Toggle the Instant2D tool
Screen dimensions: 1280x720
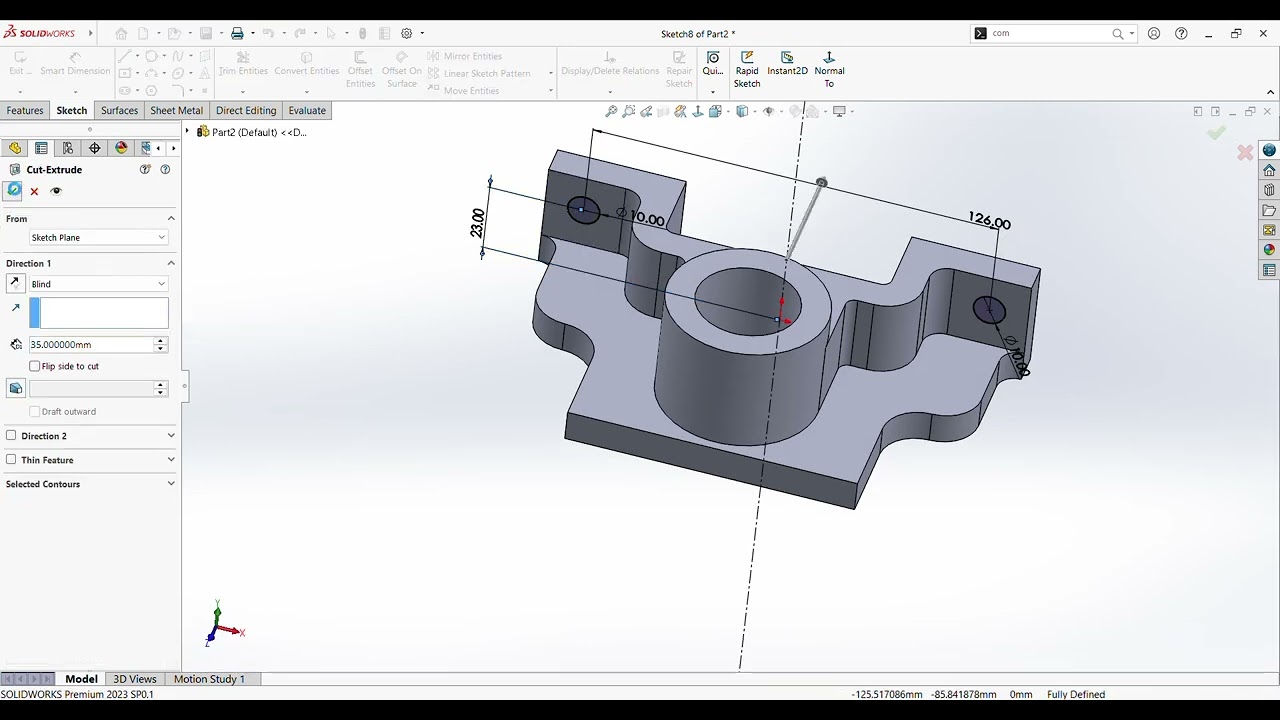pos(787,64)
